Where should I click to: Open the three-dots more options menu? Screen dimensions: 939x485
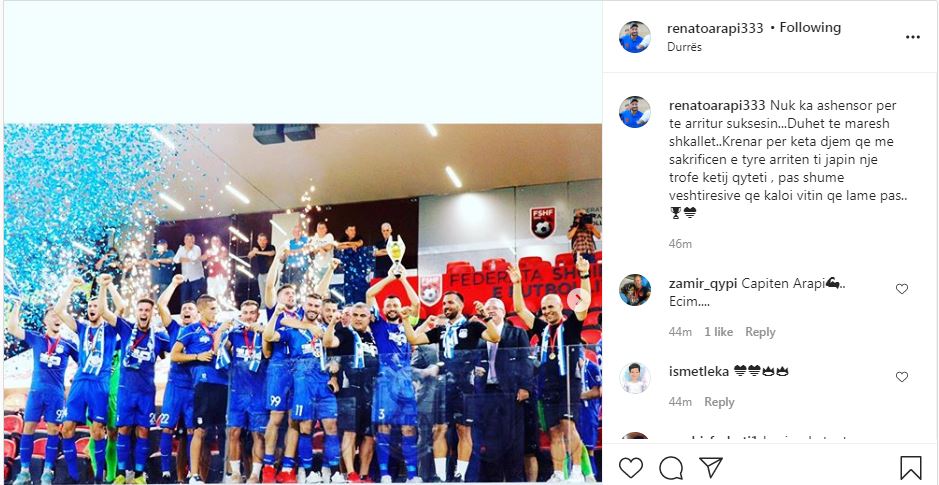tap(913, 37)
